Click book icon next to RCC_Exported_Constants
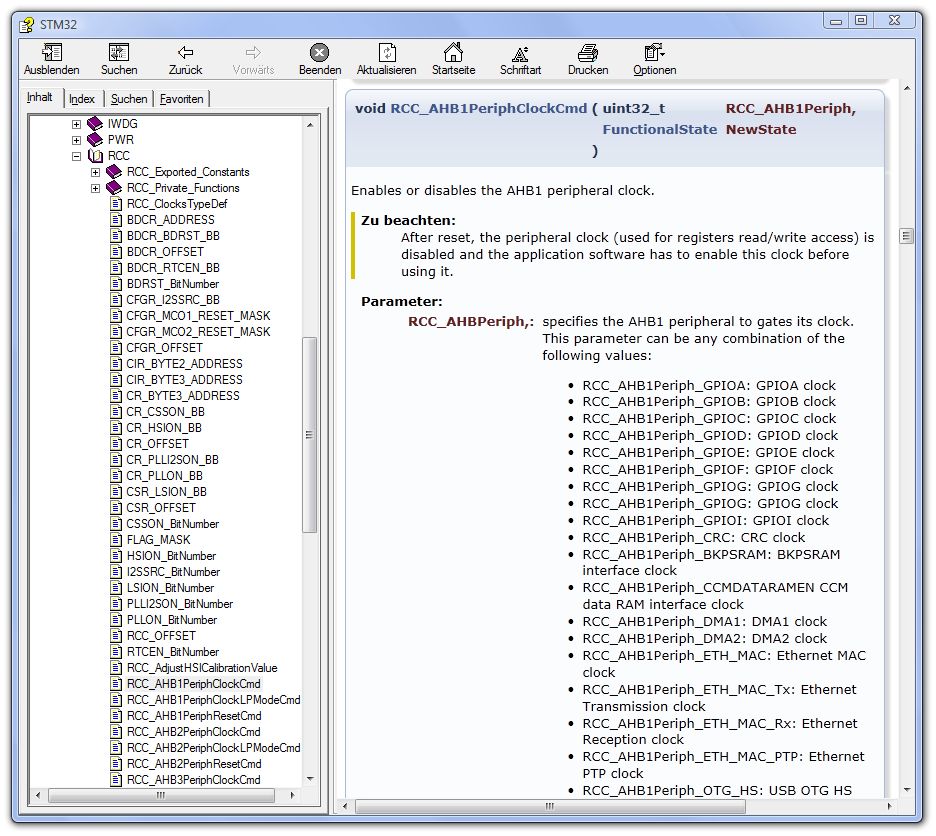 tap(113, 172)
